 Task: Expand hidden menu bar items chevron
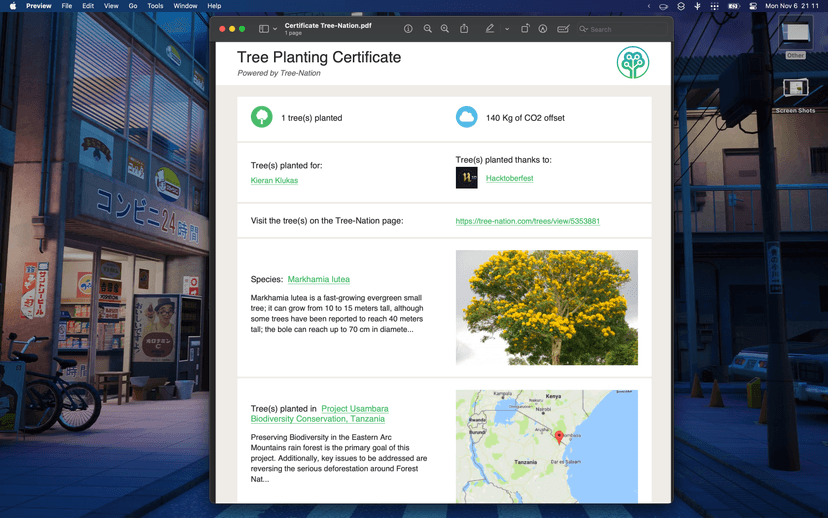click(648, 6)
